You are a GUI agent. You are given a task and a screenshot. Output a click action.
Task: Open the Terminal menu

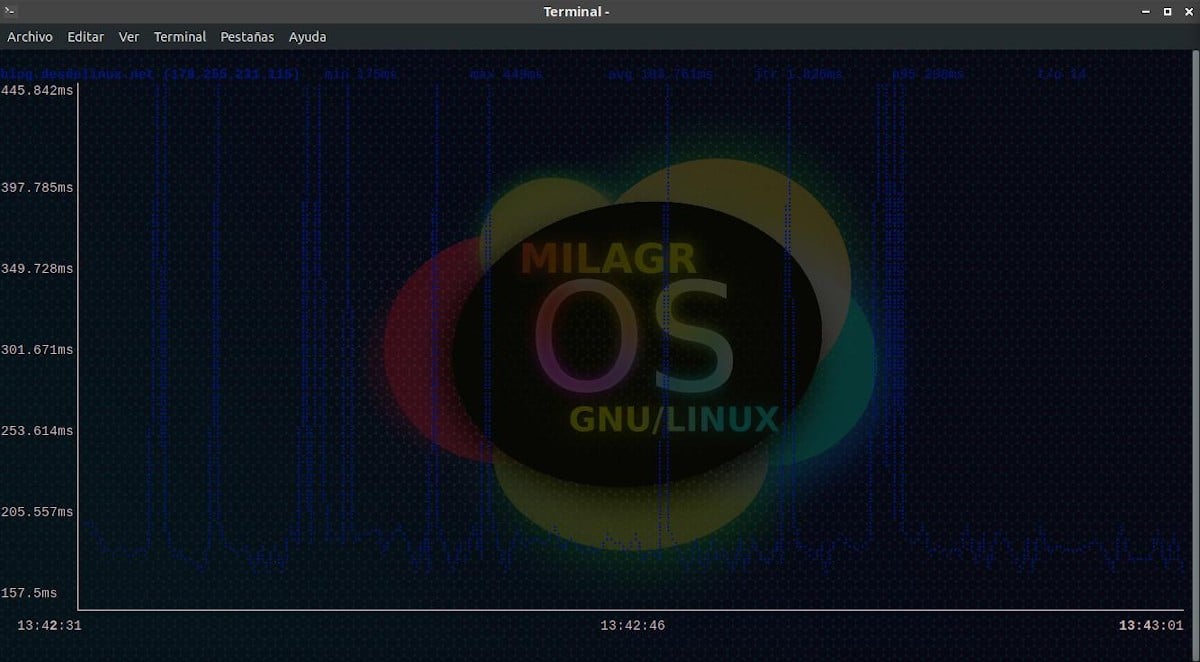[x=180, y=36]
